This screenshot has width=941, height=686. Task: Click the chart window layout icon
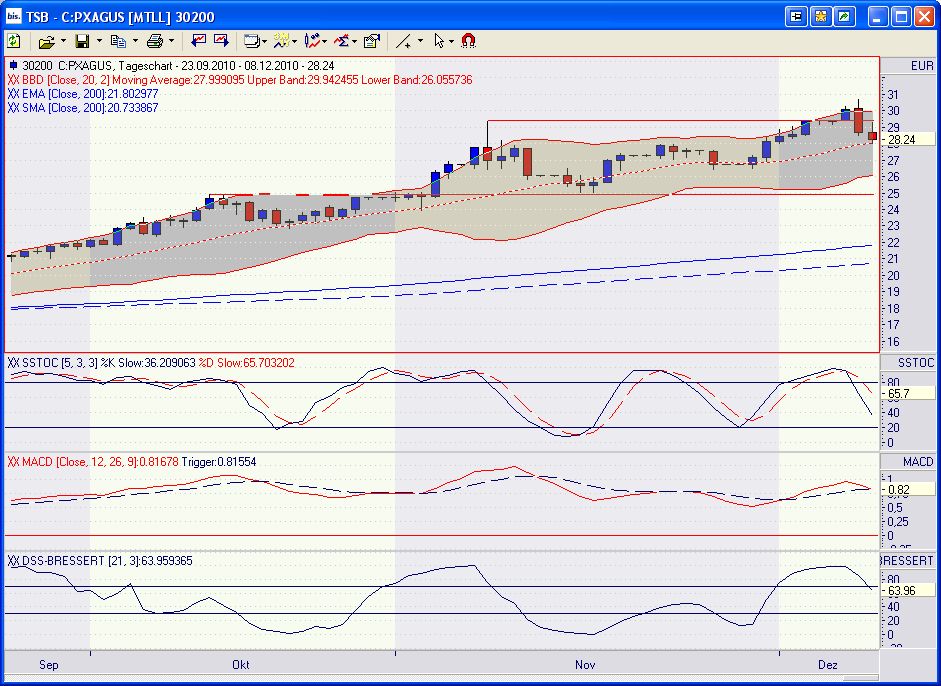click(x=252, y=41)
